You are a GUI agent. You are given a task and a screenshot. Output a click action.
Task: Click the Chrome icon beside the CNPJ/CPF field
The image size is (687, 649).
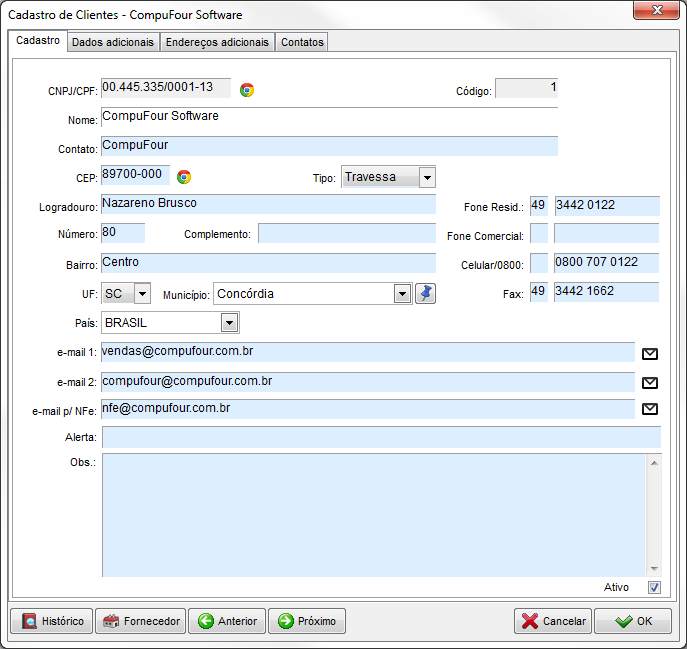[x=247, y=90]
